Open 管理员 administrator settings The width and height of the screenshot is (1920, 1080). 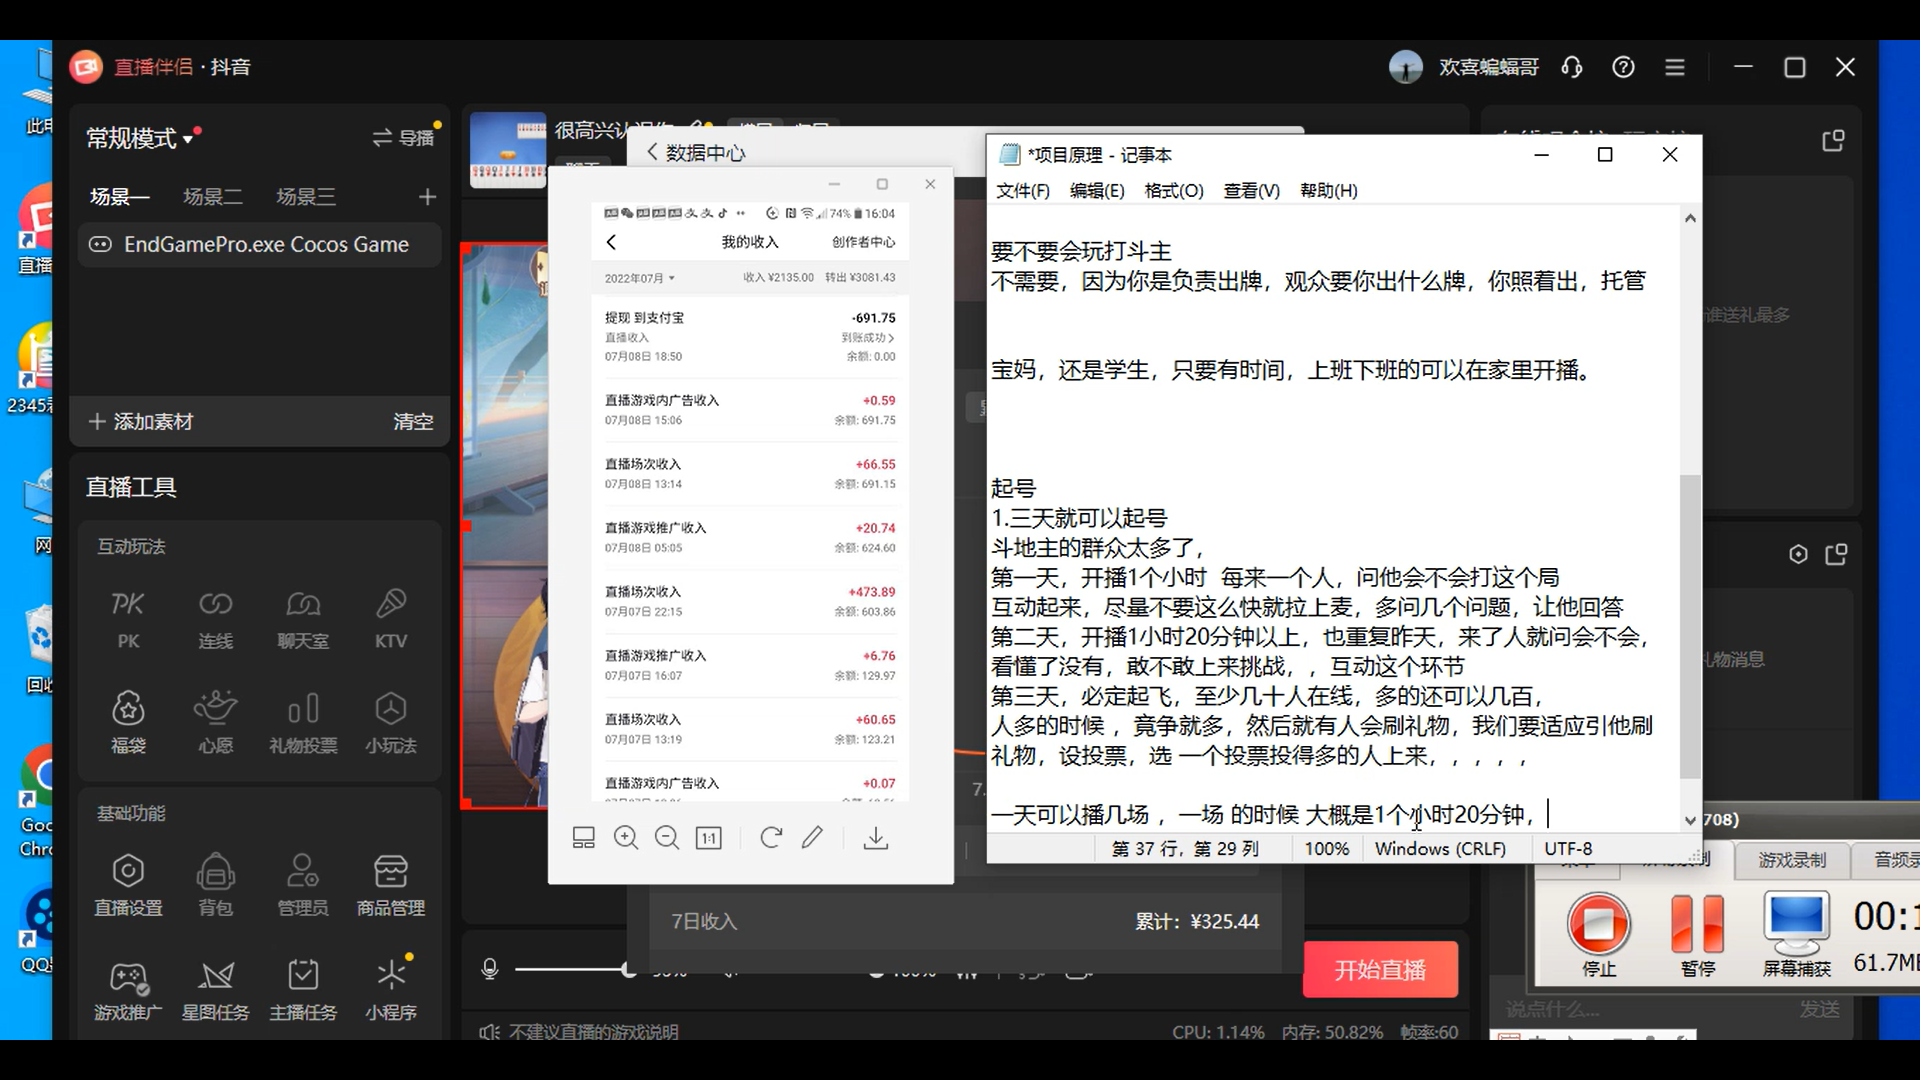(303, 885)
